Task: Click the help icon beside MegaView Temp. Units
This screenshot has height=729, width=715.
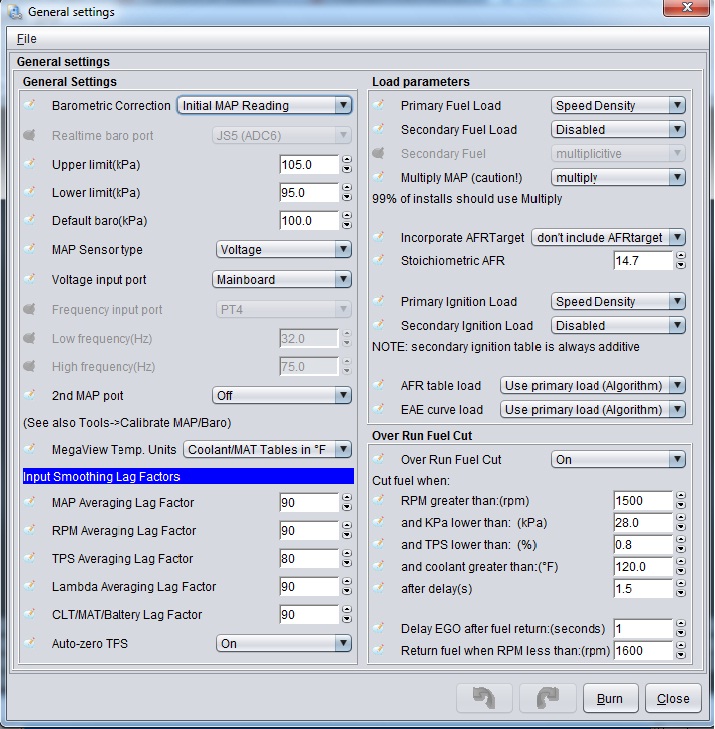Action: click(x=30, y=449)
